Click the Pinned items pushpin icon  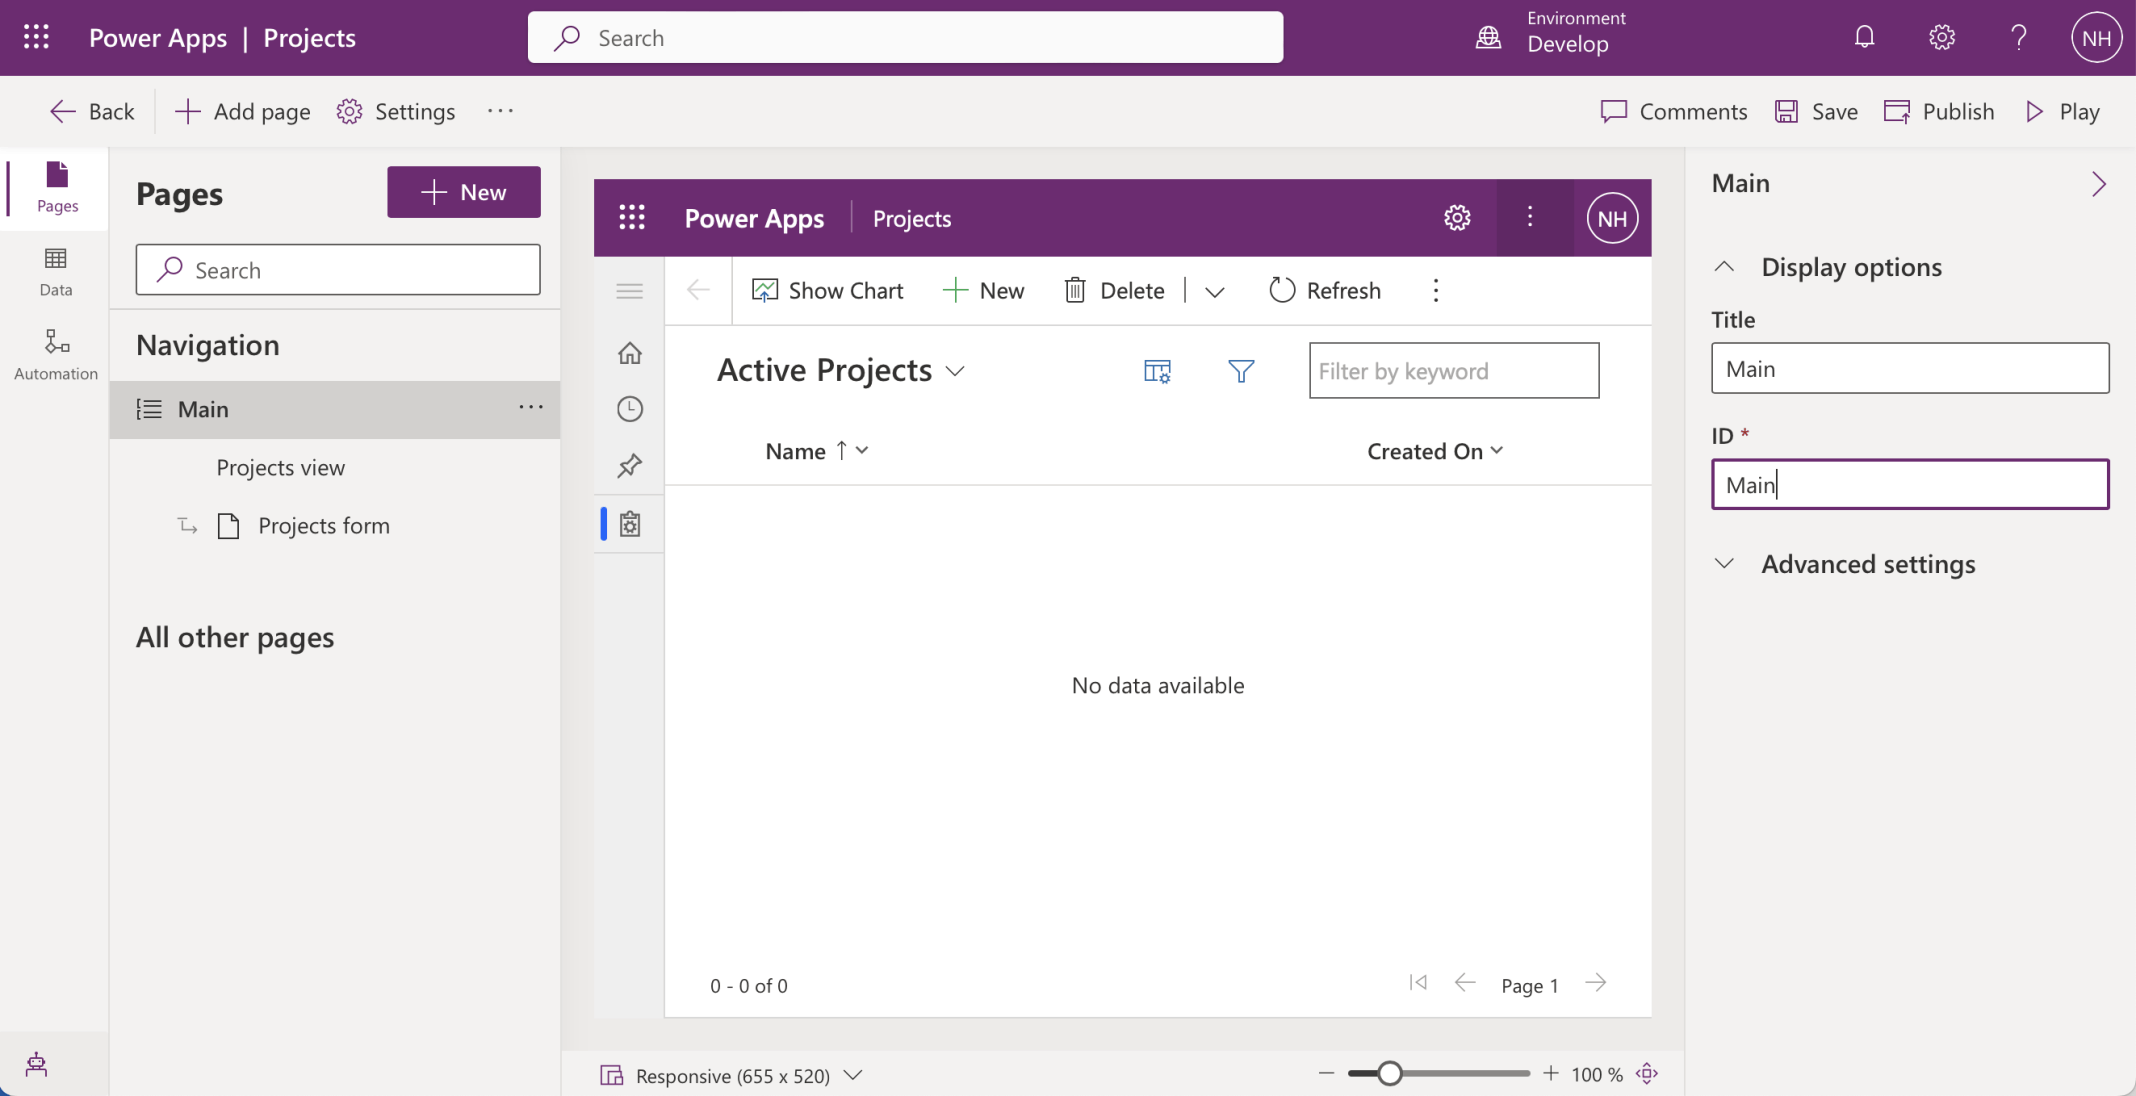[x=630, y=466]
